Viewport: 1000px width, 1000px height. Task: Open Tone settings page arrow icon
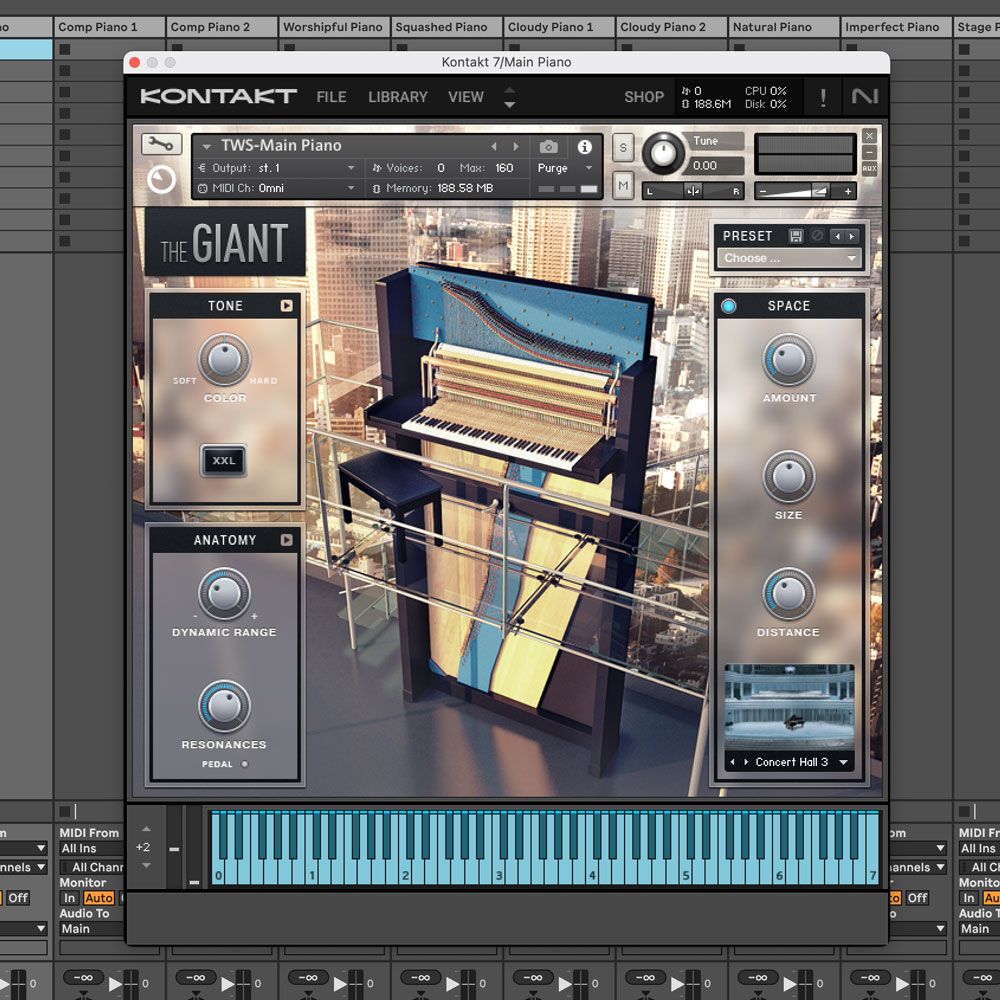pos(287,306)
